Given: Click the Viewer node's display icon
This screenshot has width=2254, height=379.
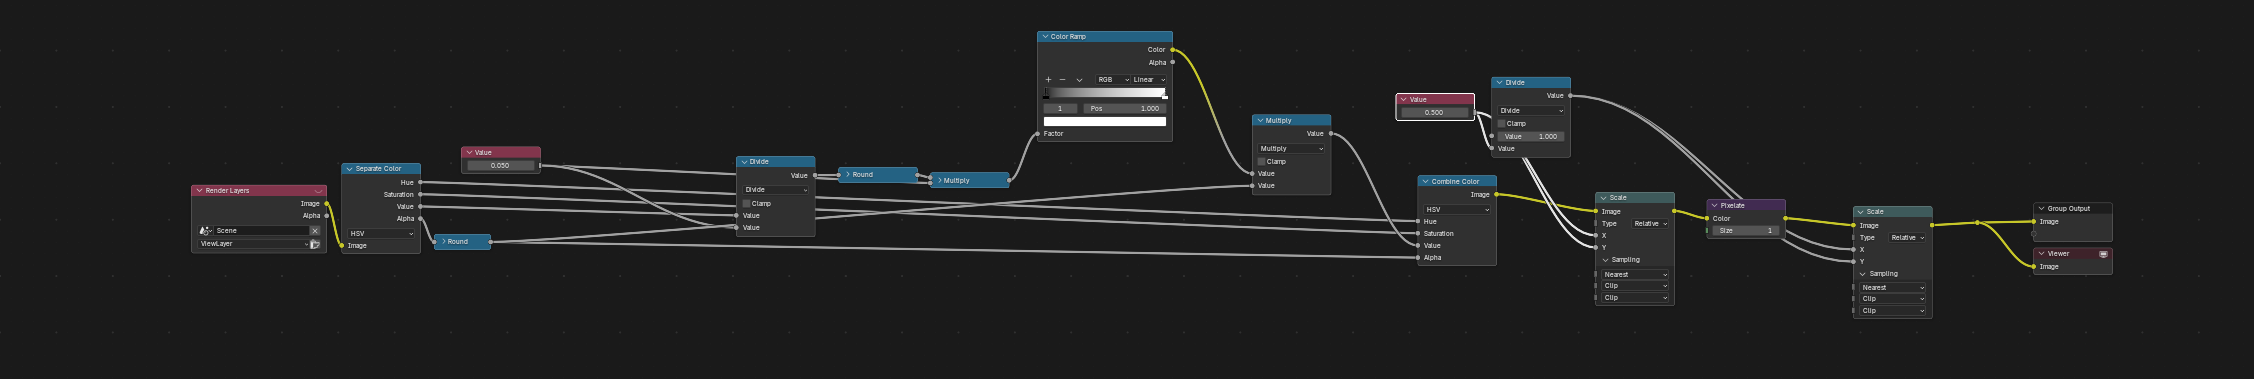Looking at the screenshot, I should tap(2103, 254).
